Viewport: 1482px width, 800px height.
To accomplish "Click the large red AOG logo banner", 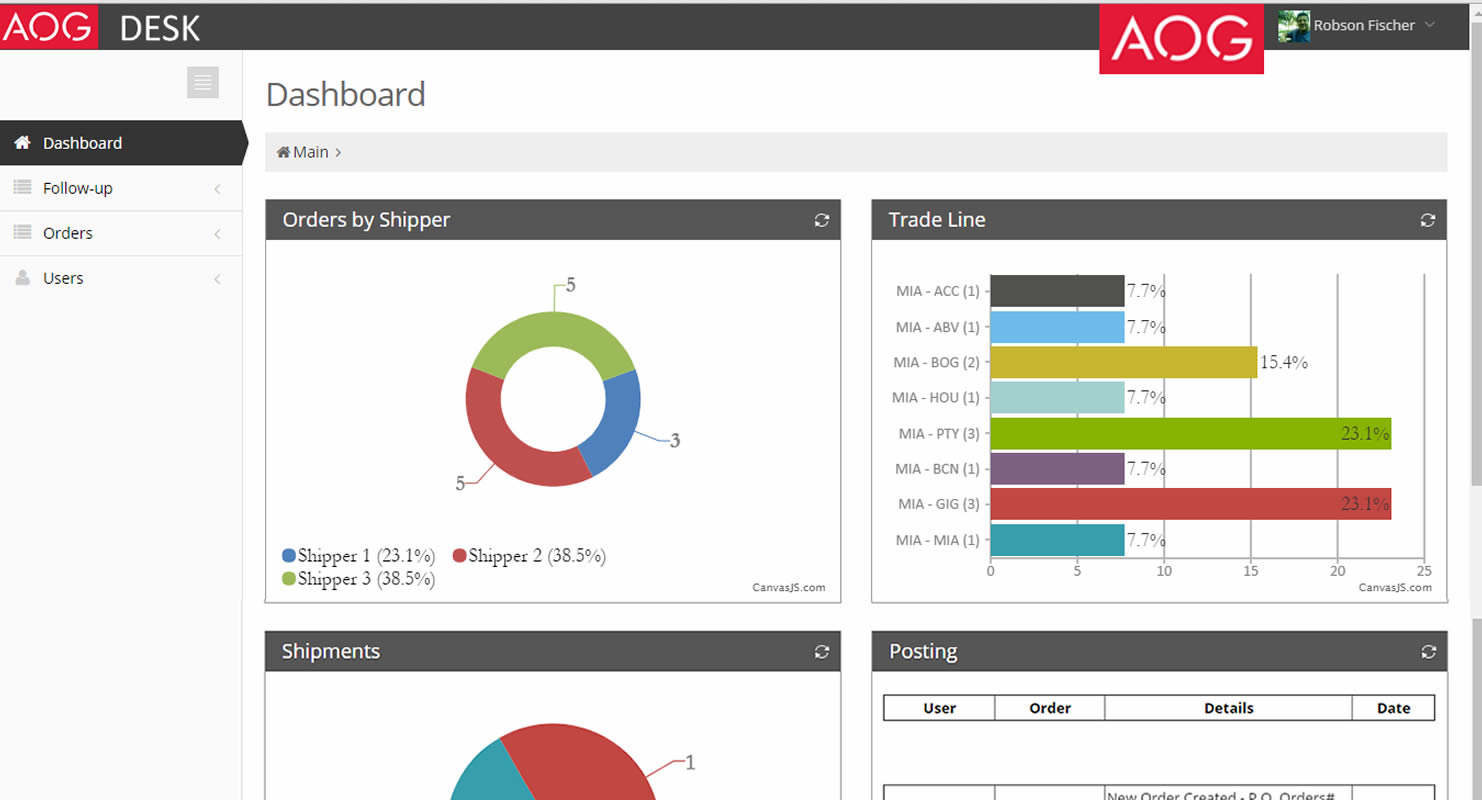I will tap(1181, 39).
